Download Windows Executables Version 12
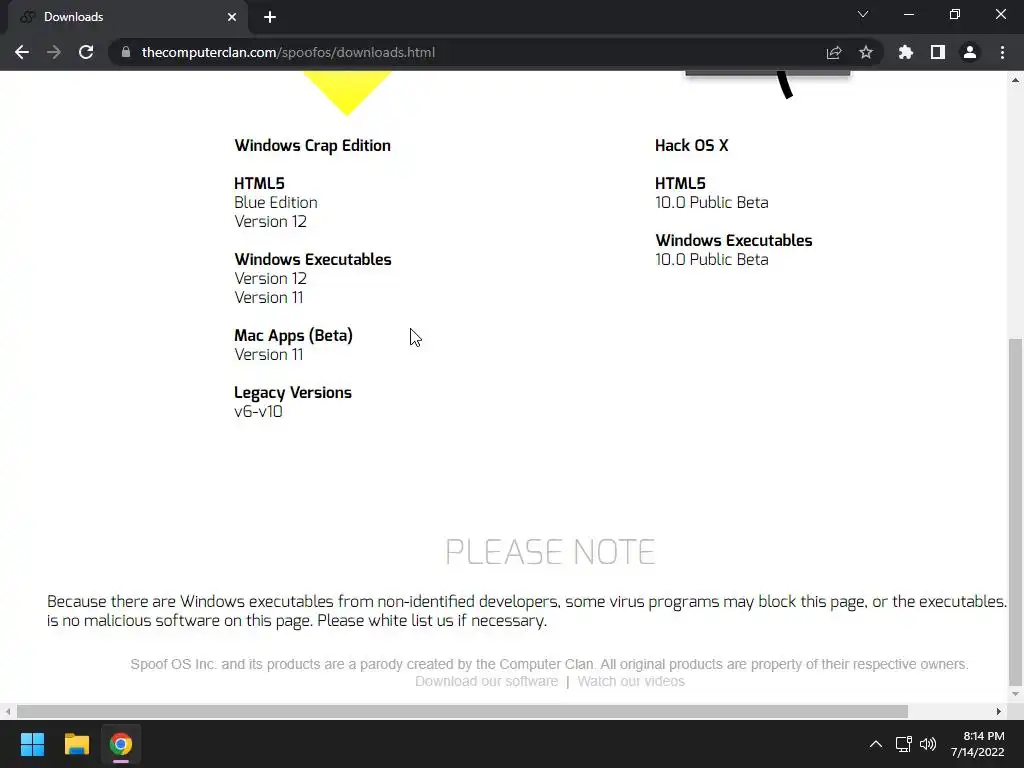The image size is (1024, 768). [x=270, y=278]
